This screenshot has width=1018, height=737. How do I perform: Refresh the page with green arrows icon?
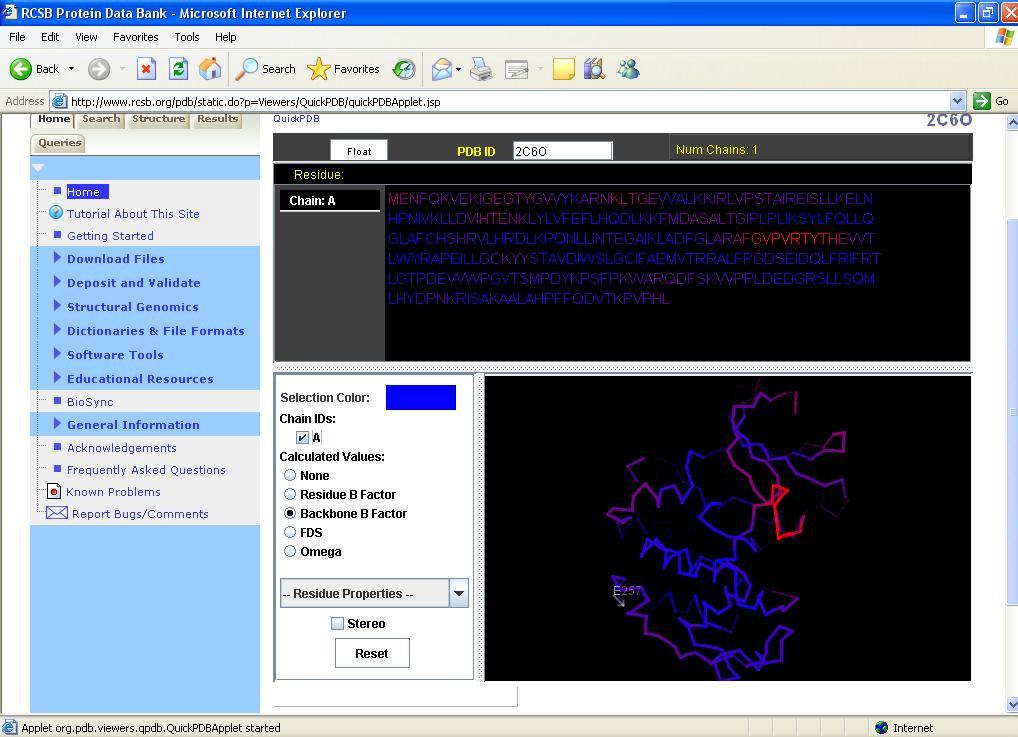click(x=179, y=69)
